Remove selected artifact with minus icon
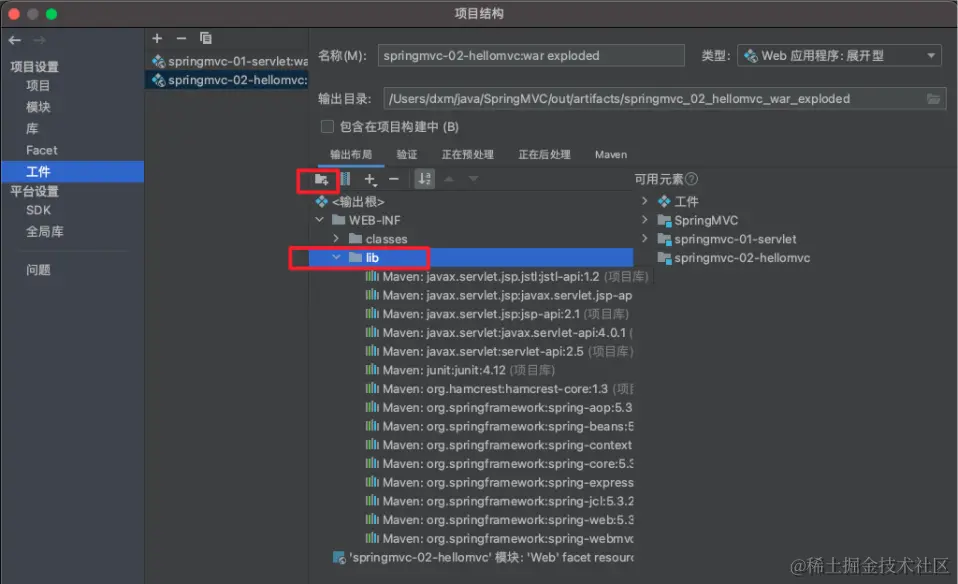Image resolution: width=958 pixels, height=584 pixels. pyautogui.click(x=181, y=38)
